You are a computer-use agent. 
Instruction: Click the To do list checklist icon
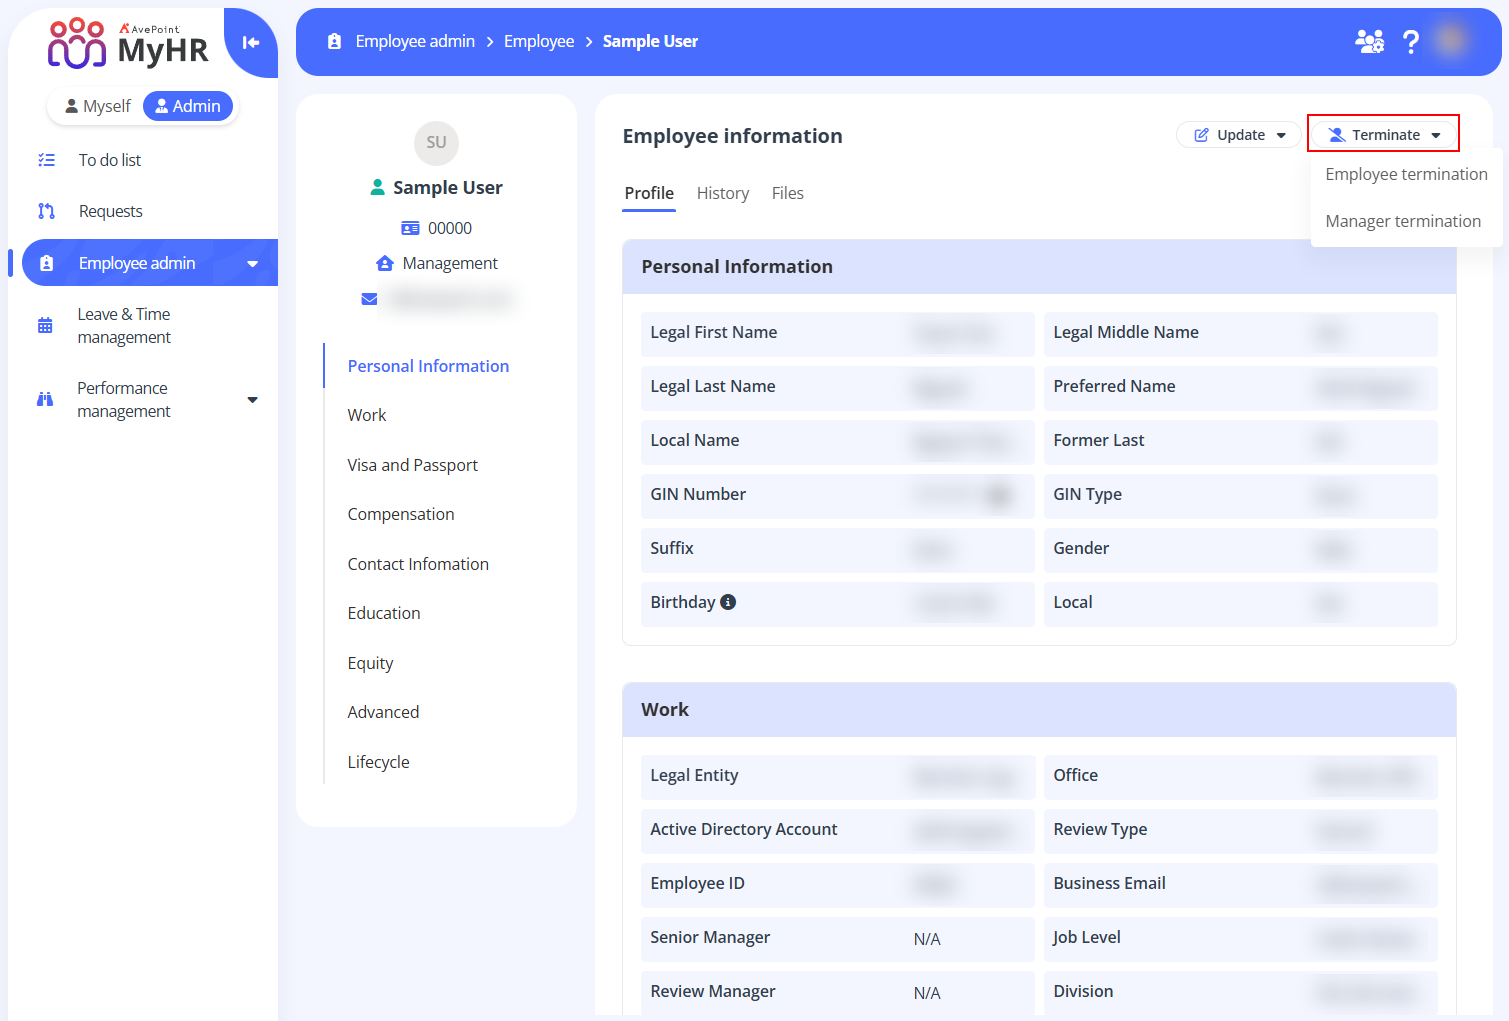coord(46,160)
